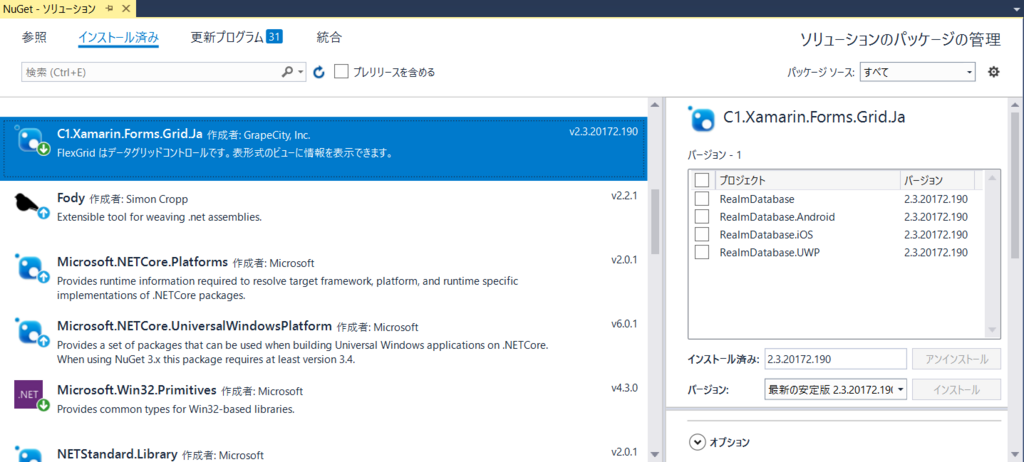Click the インストール button
The width and height of the screenshot is (1024, 462).
pos(956,389)
